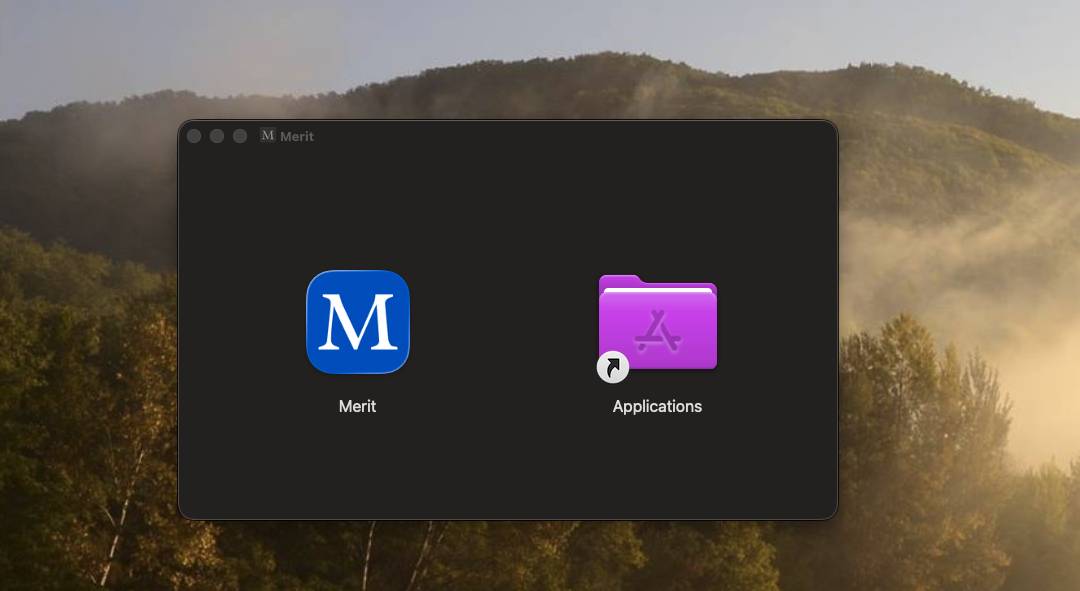Click the Merit window title text
Image resolution: width=1080 pixels, height=591 pixels.
pyautogui.click(x=297, y=136)
